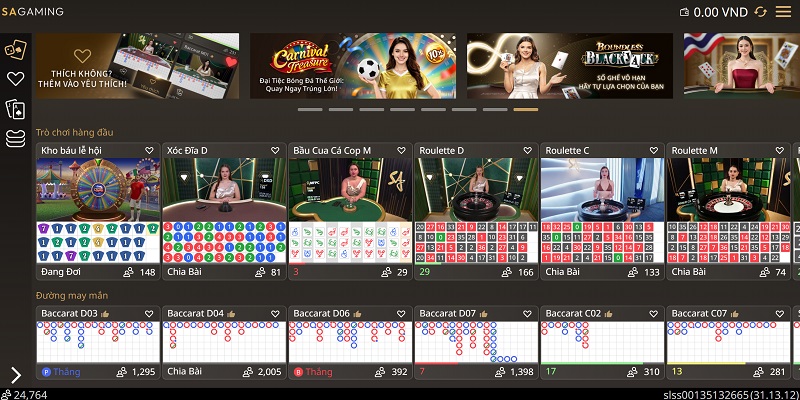Open the Baccarat D03 road map
The width and height of the screenshot is (800, 400).
point(98,342)
